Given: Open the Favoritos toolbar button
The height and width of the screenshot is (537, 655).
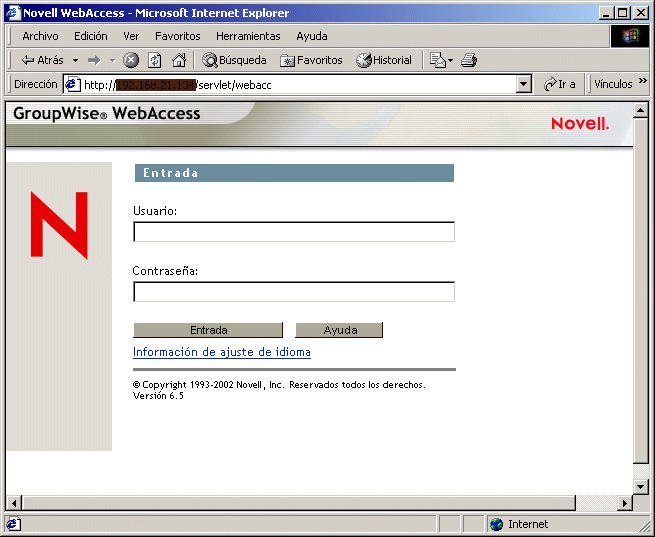Looking at the screenshot, I should (x=311, y=60).
